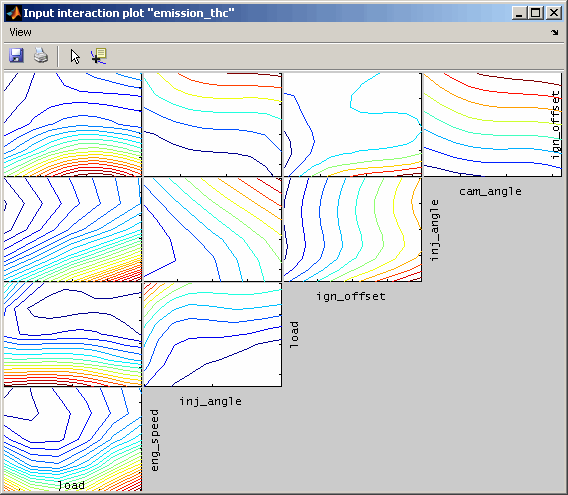The width and height of the screenshot is (568, 495).
Task: Click the dock arrow beside the menu bar
Action: (555, 33)
